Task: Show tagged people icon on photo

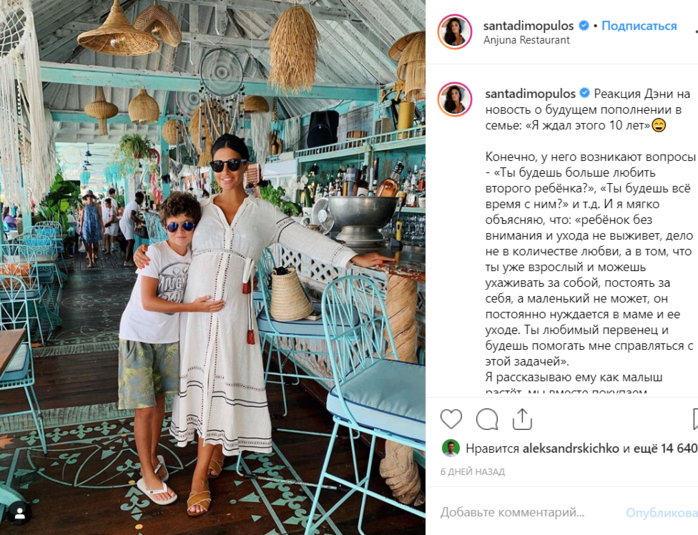Action: pyautogui.click(x=19, y=514)
